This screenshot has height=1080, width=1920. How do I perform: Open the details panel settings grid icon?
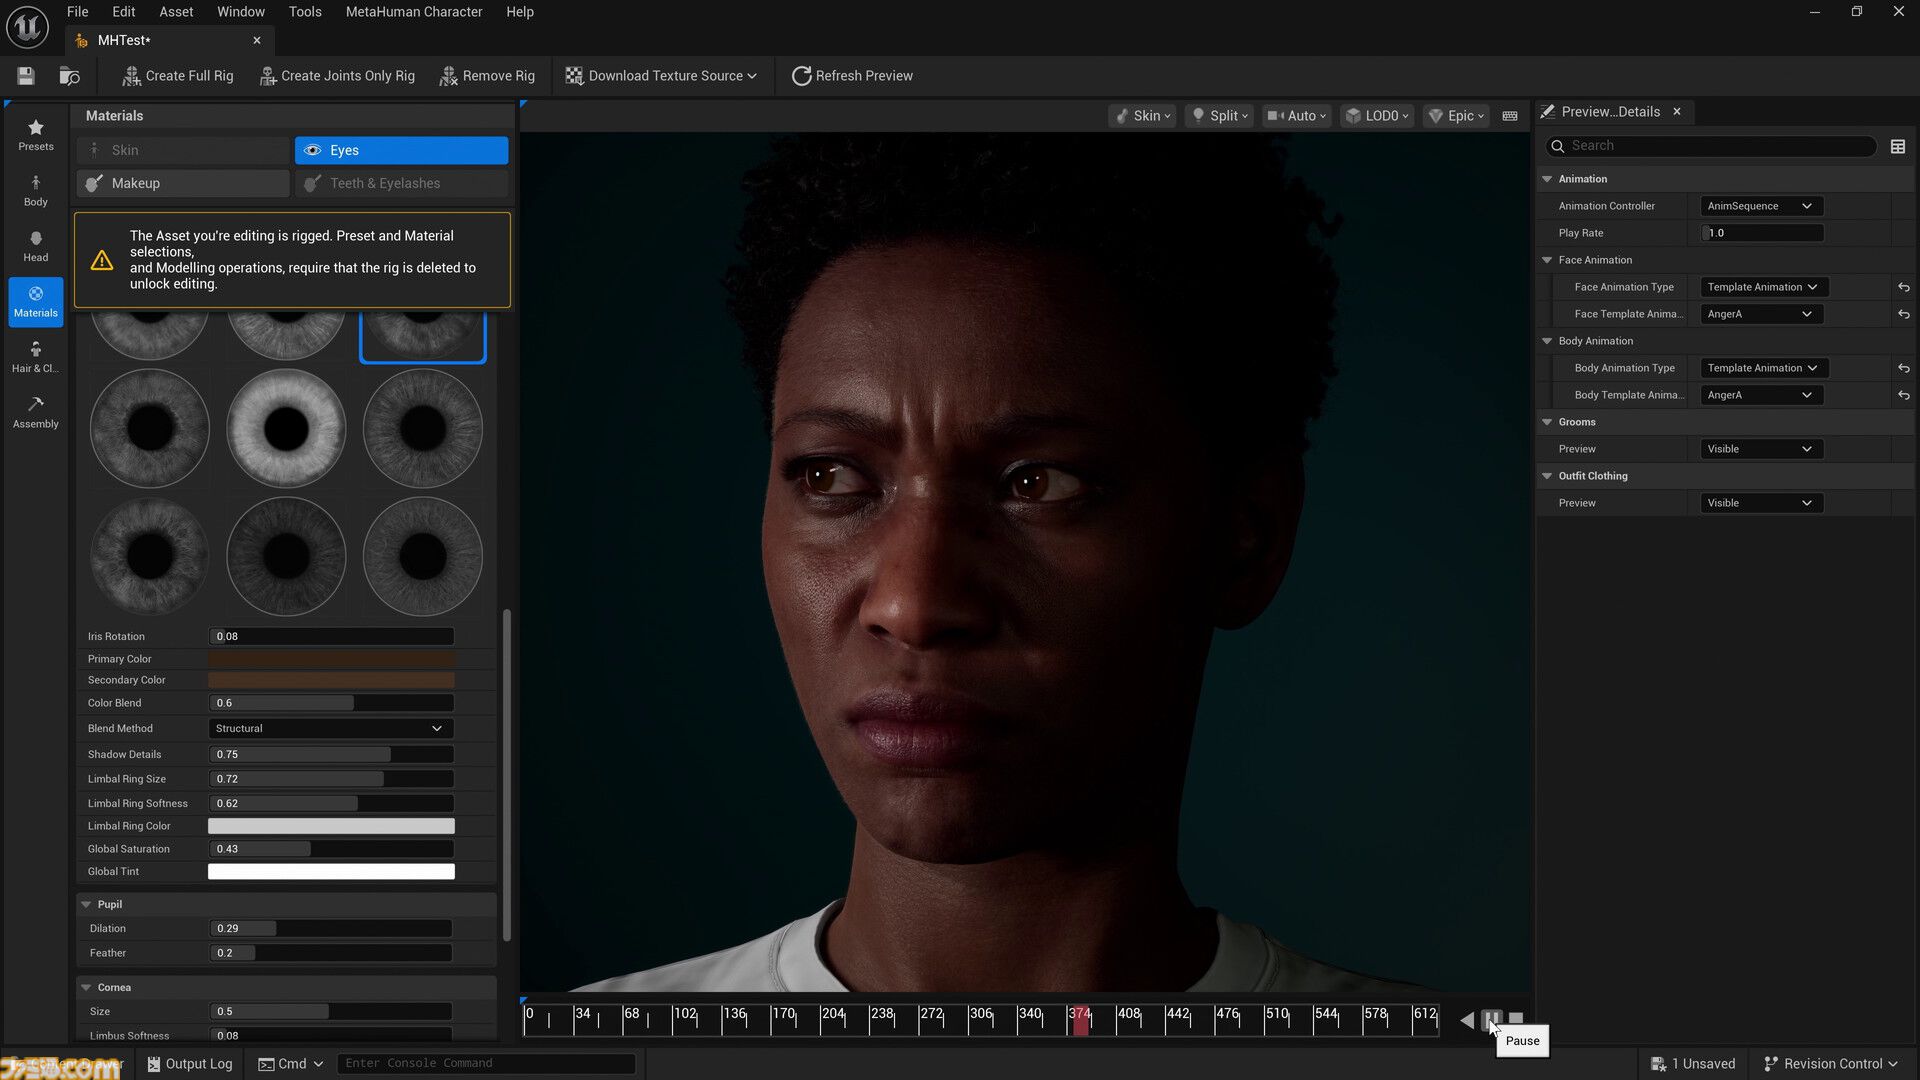[x=1898, y=146]
